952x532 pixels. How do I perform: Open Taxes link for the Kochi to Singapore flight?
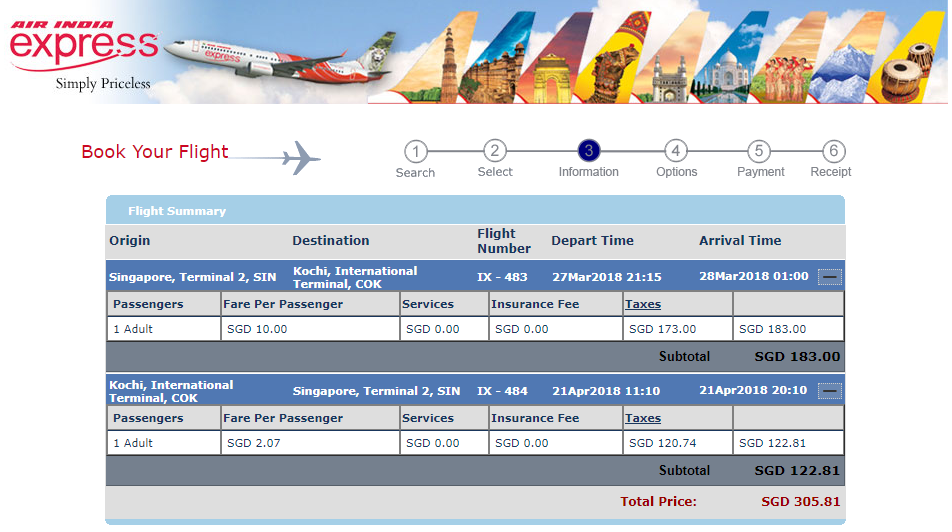(642, 418)
